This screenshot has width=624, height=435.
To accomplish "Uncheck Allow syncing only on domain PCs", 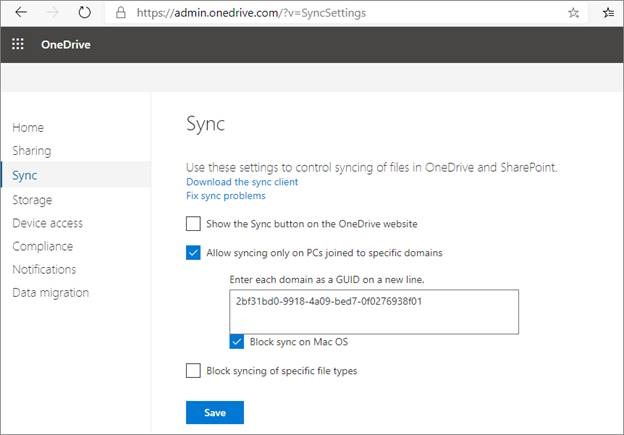I will (x=193, y=253).
